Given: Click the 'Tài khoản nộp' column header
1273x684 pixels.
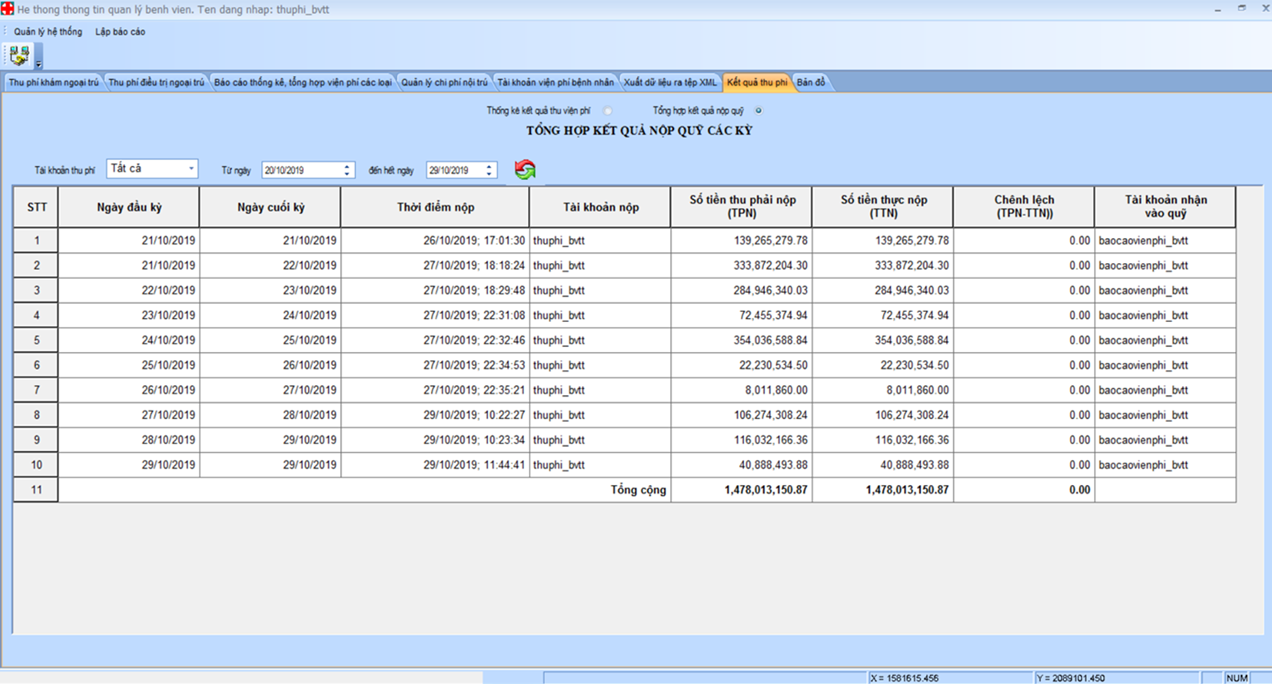Looking at the screenshot, I should click(x=600, y=207).
